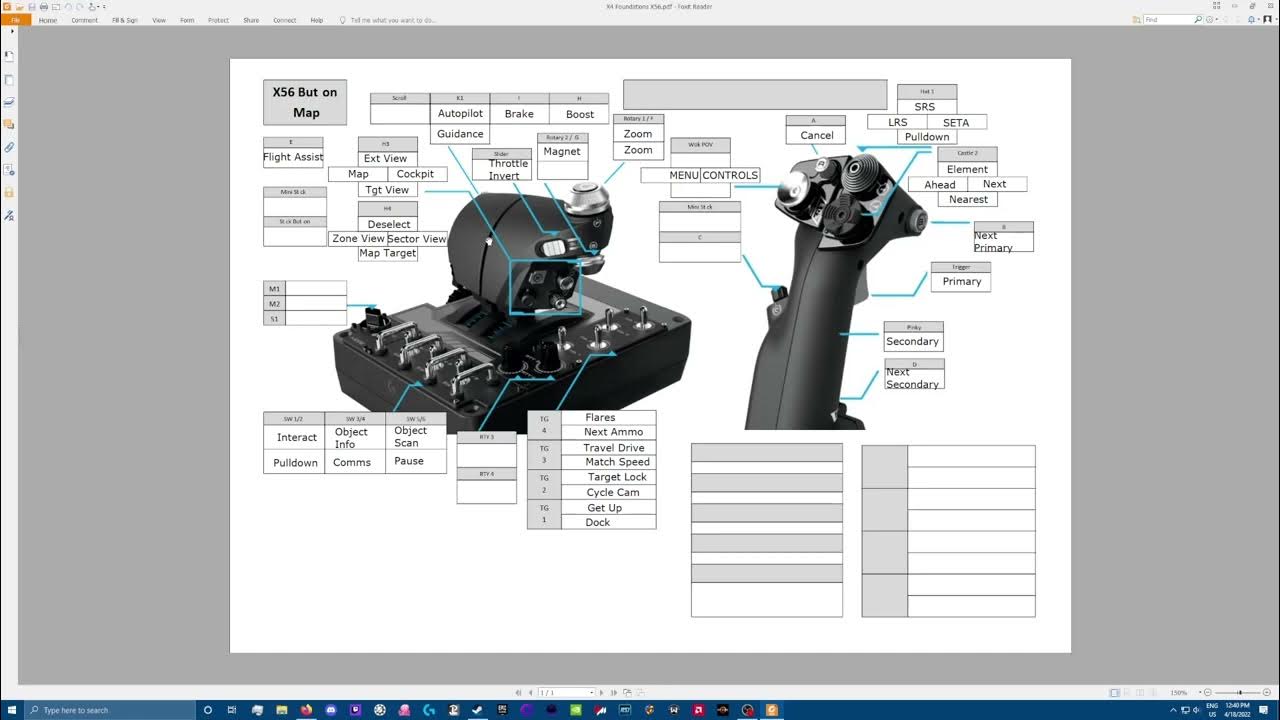Click the Travel Drive label
The width and height of the screenshot is (1280, 720).
614,448
